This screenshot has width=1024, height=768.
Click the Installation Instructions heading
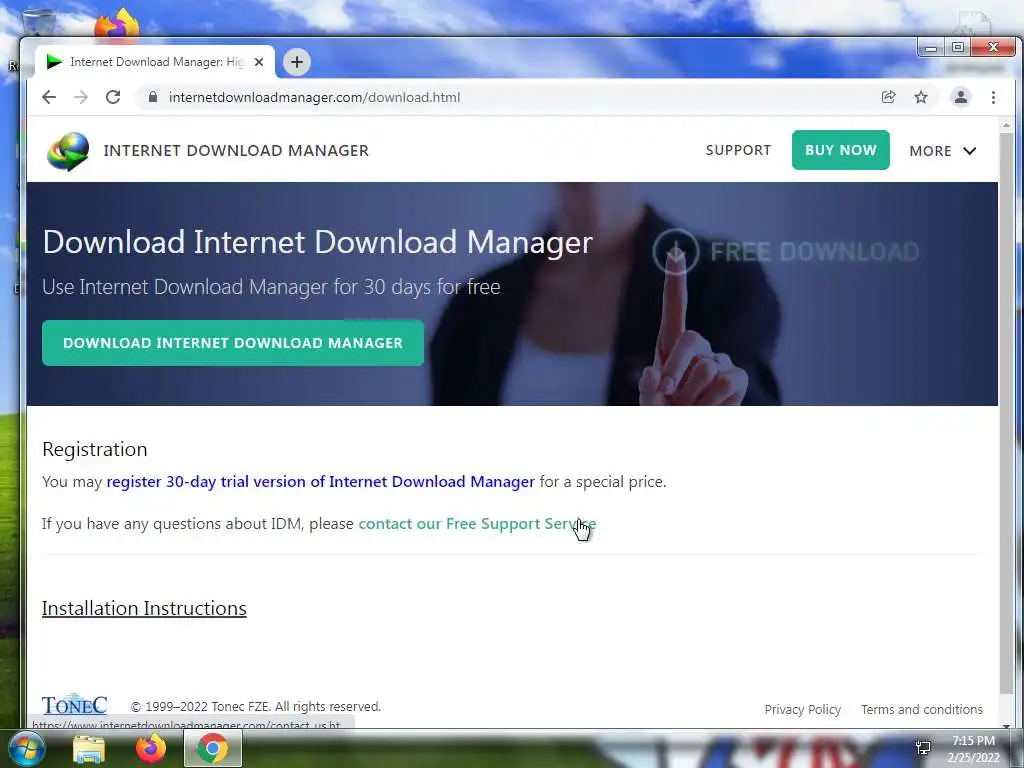144,608
